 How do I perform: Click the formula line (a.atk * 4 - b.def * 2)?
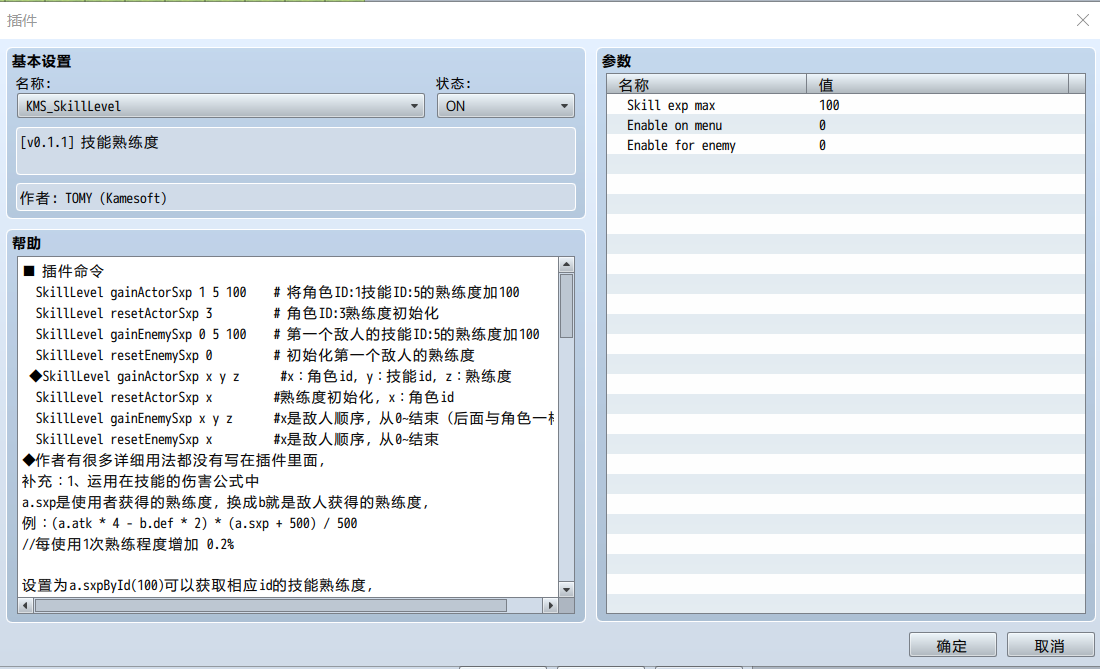click(189, 523)
